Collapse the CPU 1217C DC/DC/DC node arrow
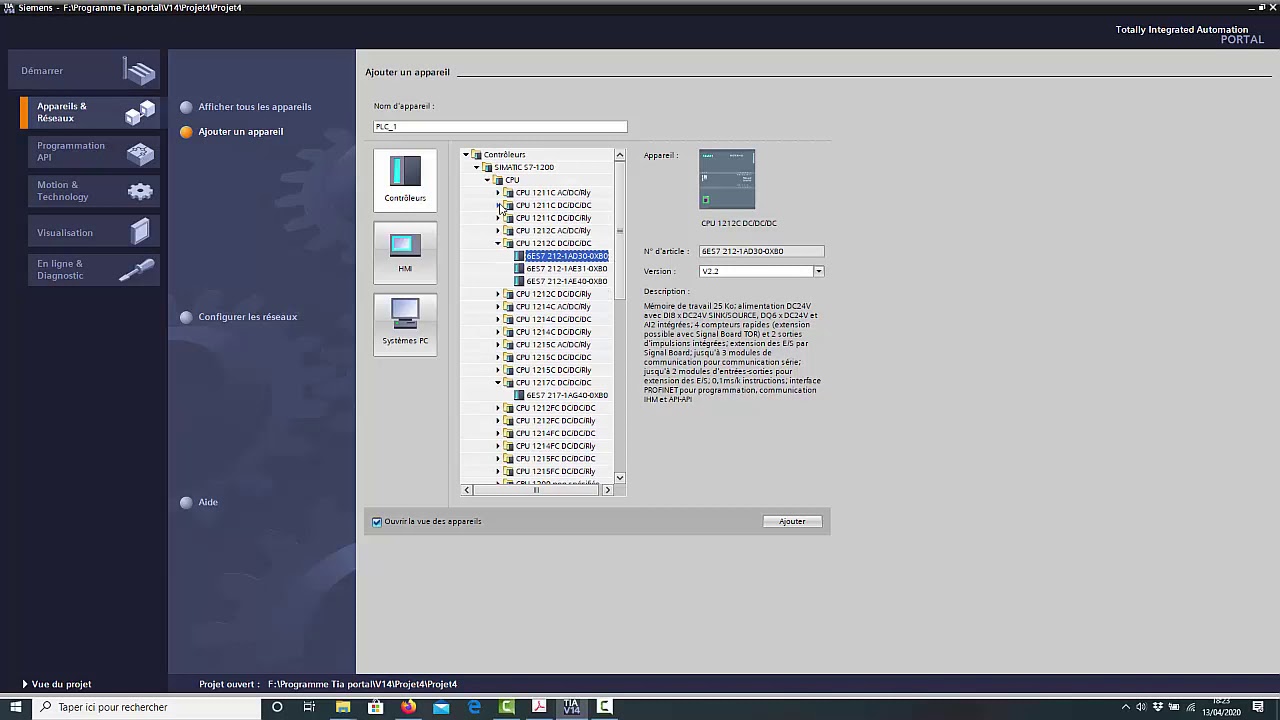 pos(498,383)
